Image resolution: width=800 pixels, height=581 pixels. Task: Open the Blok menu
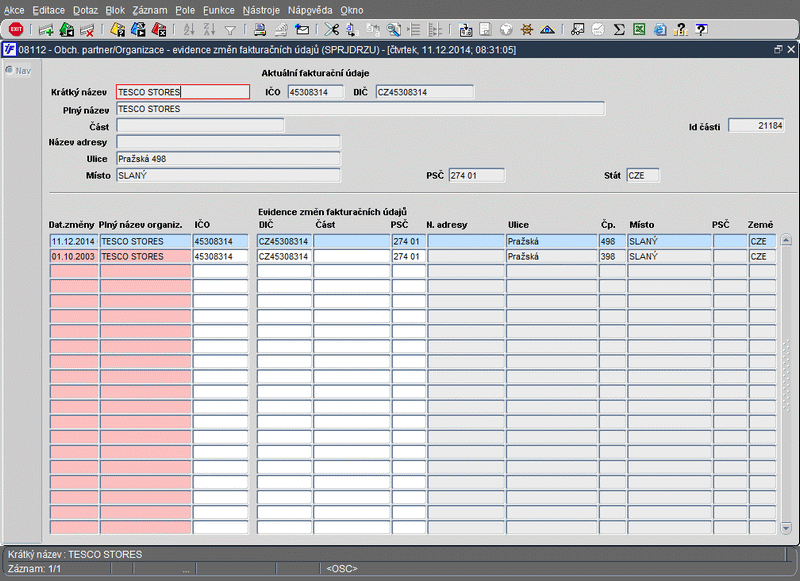coord(115,10)
